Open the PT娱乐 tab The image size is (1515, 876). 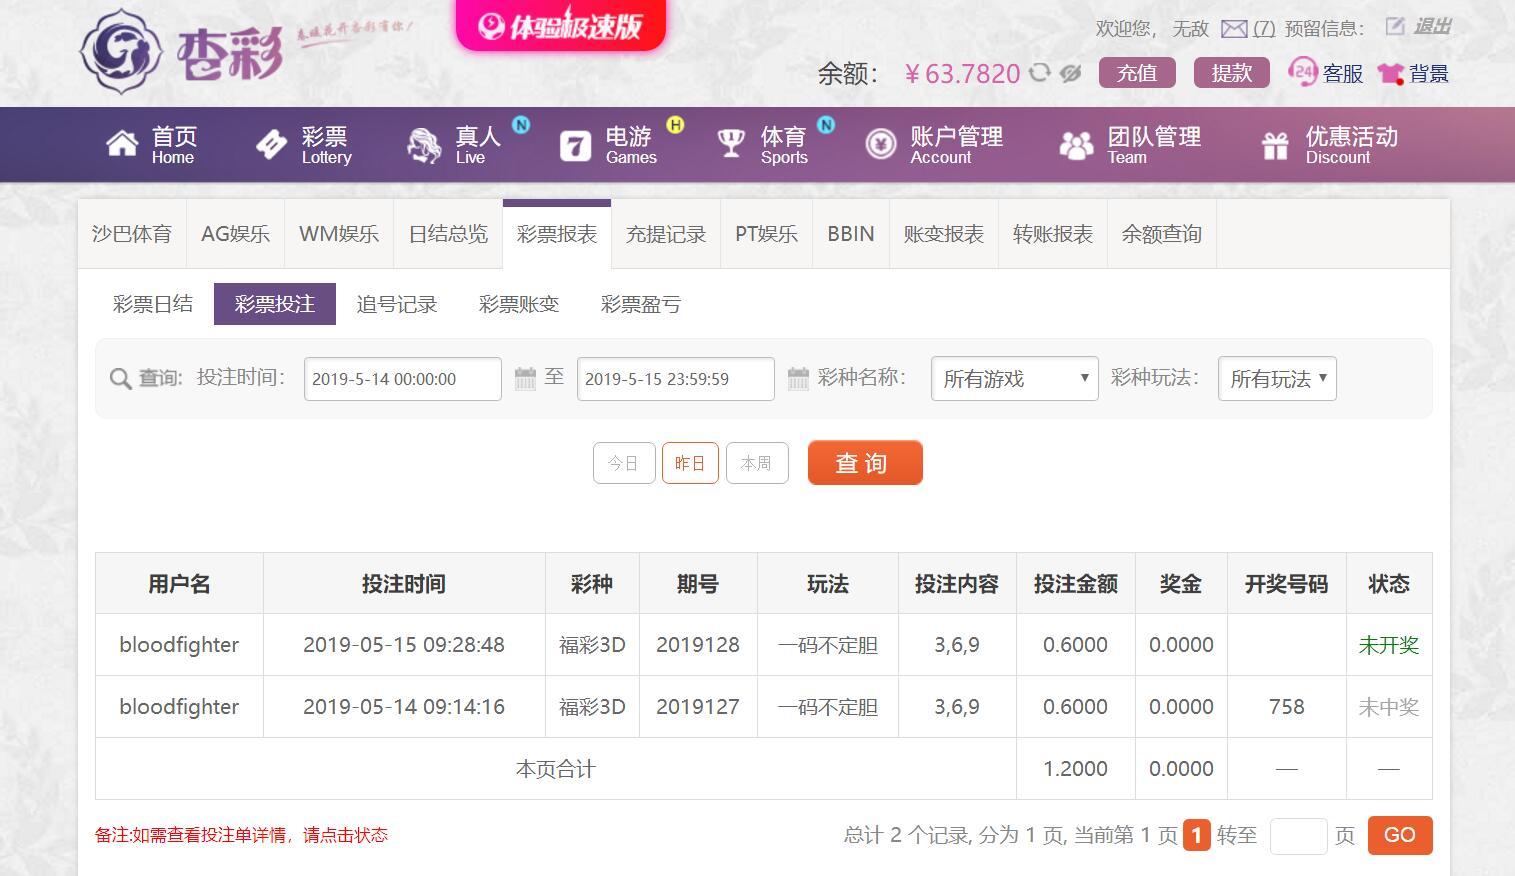pyautogui.click(x=766, y=234)
